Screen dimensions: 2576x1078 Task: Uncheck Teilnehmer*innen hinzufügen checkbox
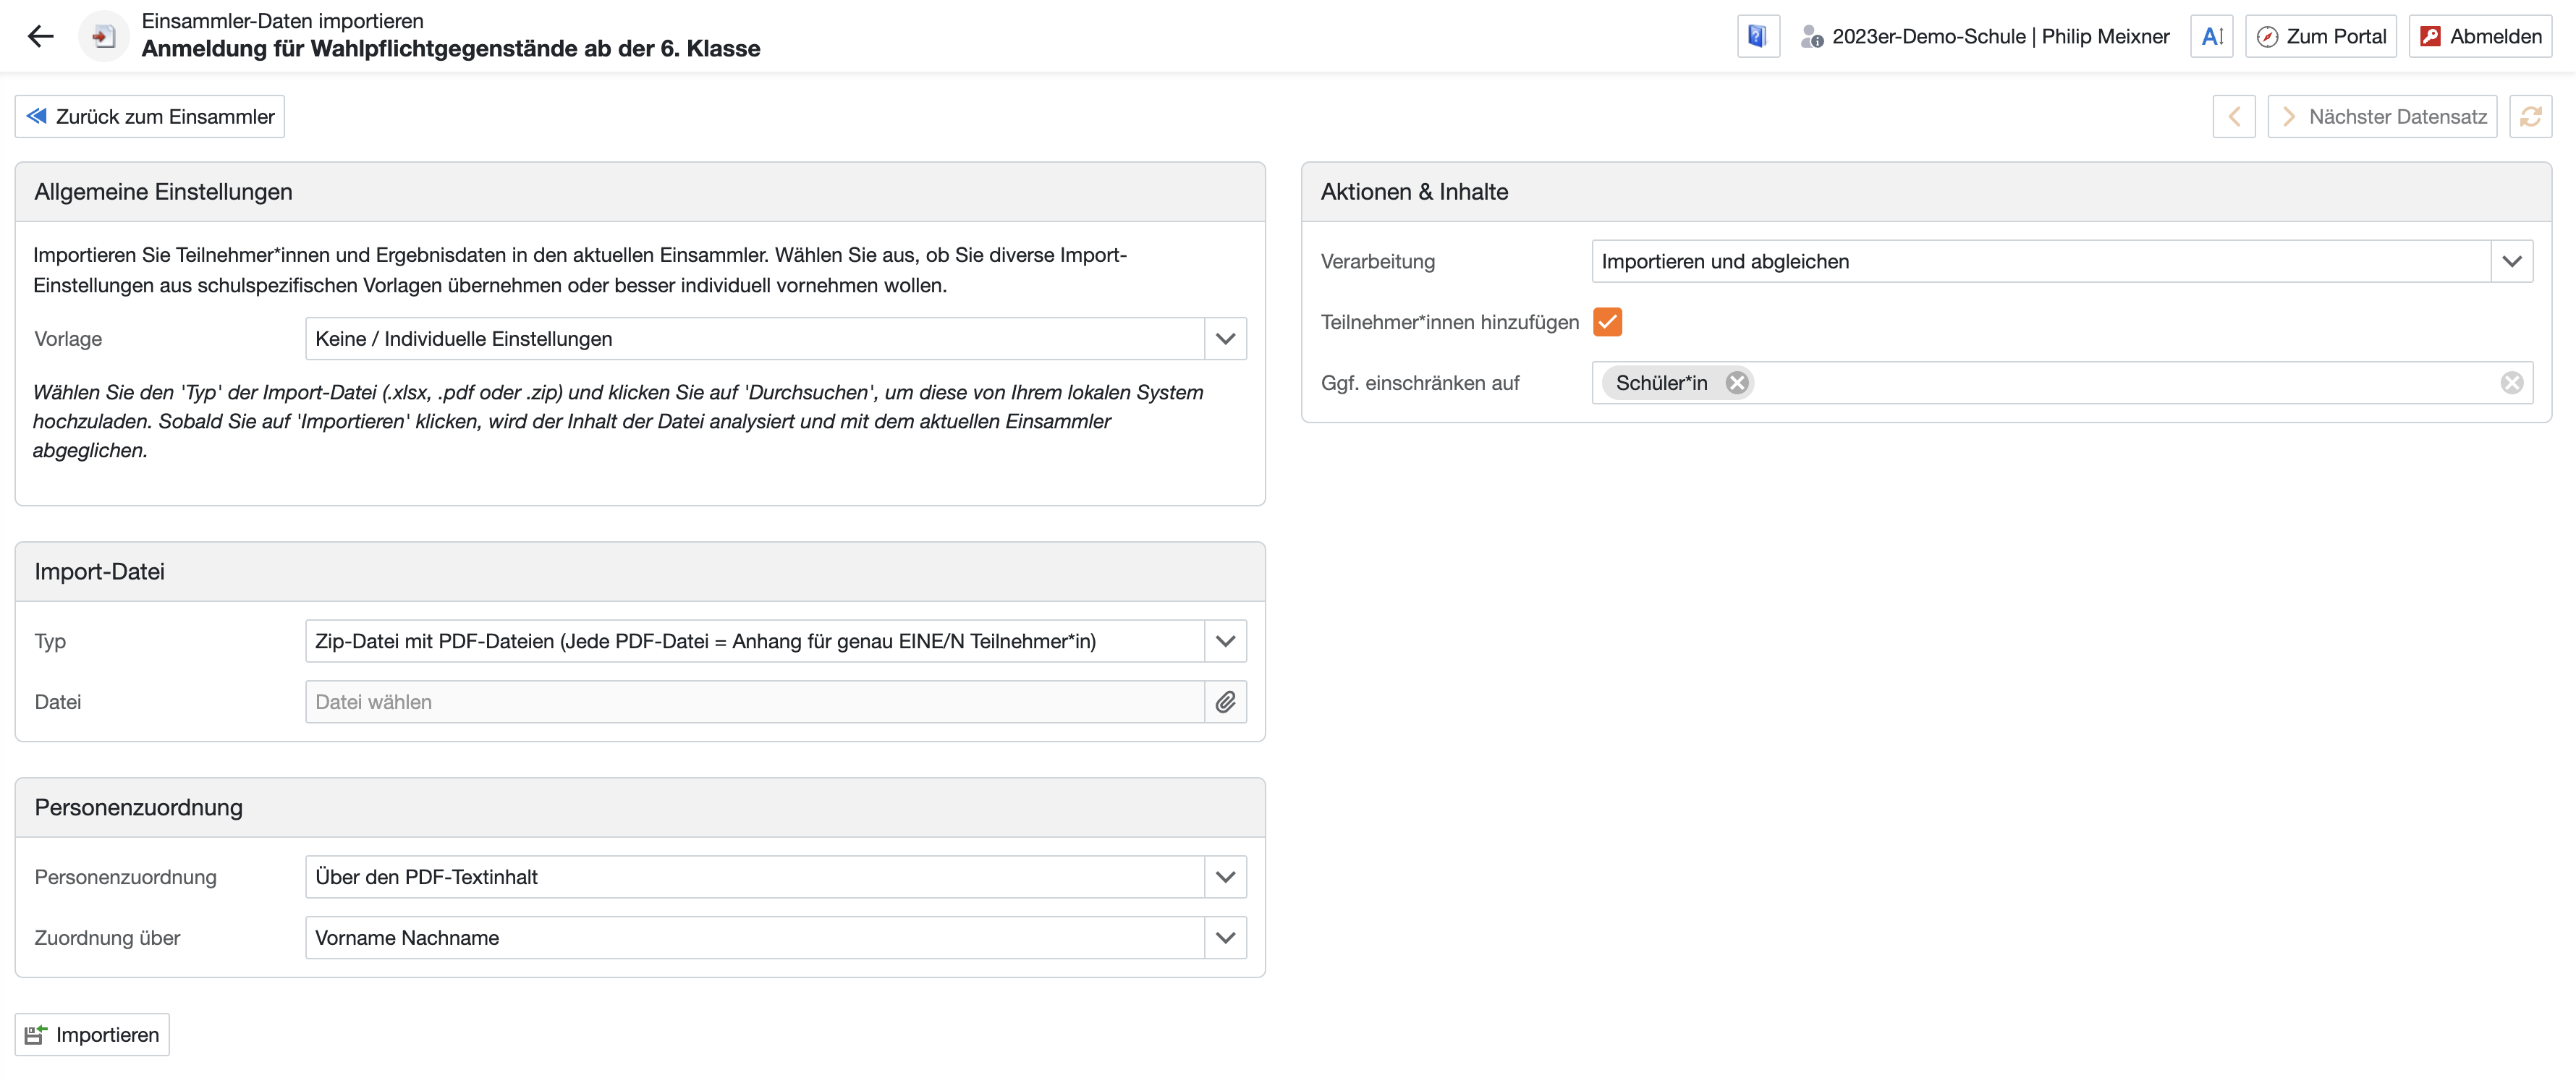coord(1607,322)
